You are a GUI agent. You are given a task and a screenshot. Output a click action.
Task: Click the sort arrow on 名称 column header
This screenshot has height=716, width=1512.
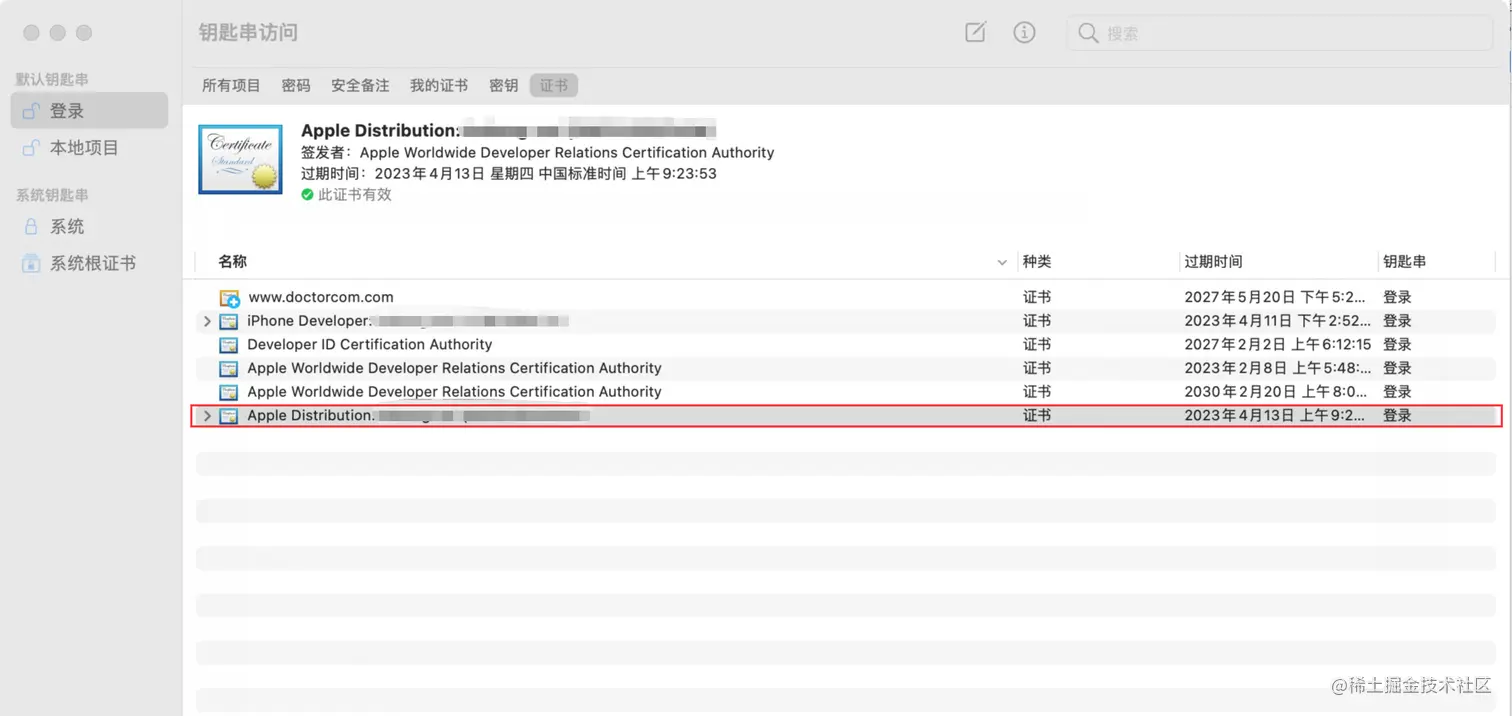tap(1002, 262)
